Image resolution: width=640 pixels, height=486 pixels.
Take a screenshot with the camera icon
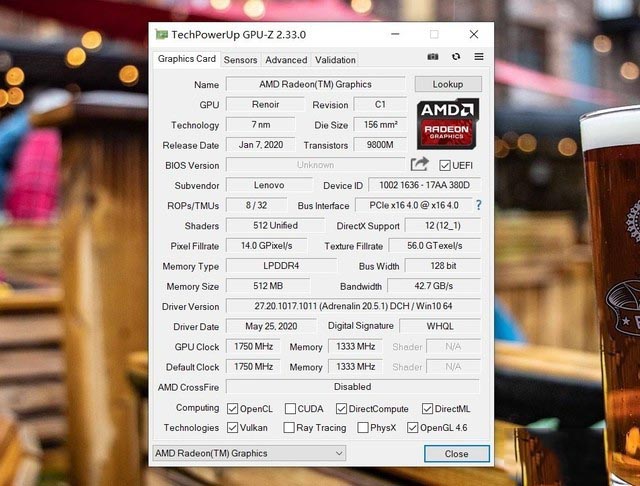433,57
